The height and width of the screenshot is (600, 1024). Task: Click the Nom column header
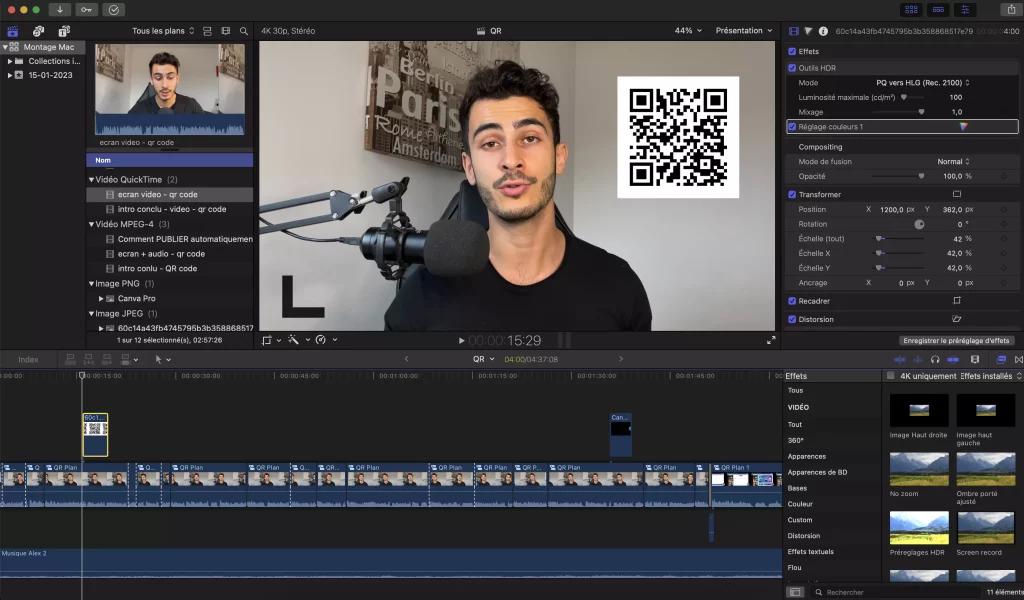169,160
